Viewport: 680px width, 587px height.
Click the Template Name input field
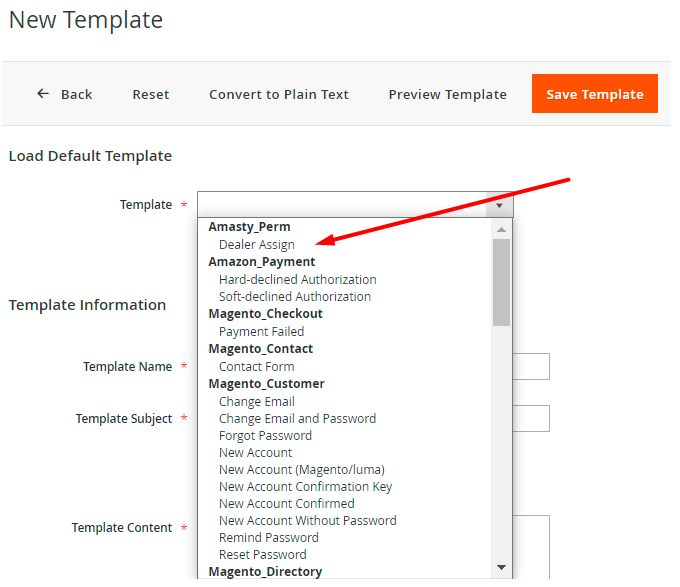click(531, 367)
